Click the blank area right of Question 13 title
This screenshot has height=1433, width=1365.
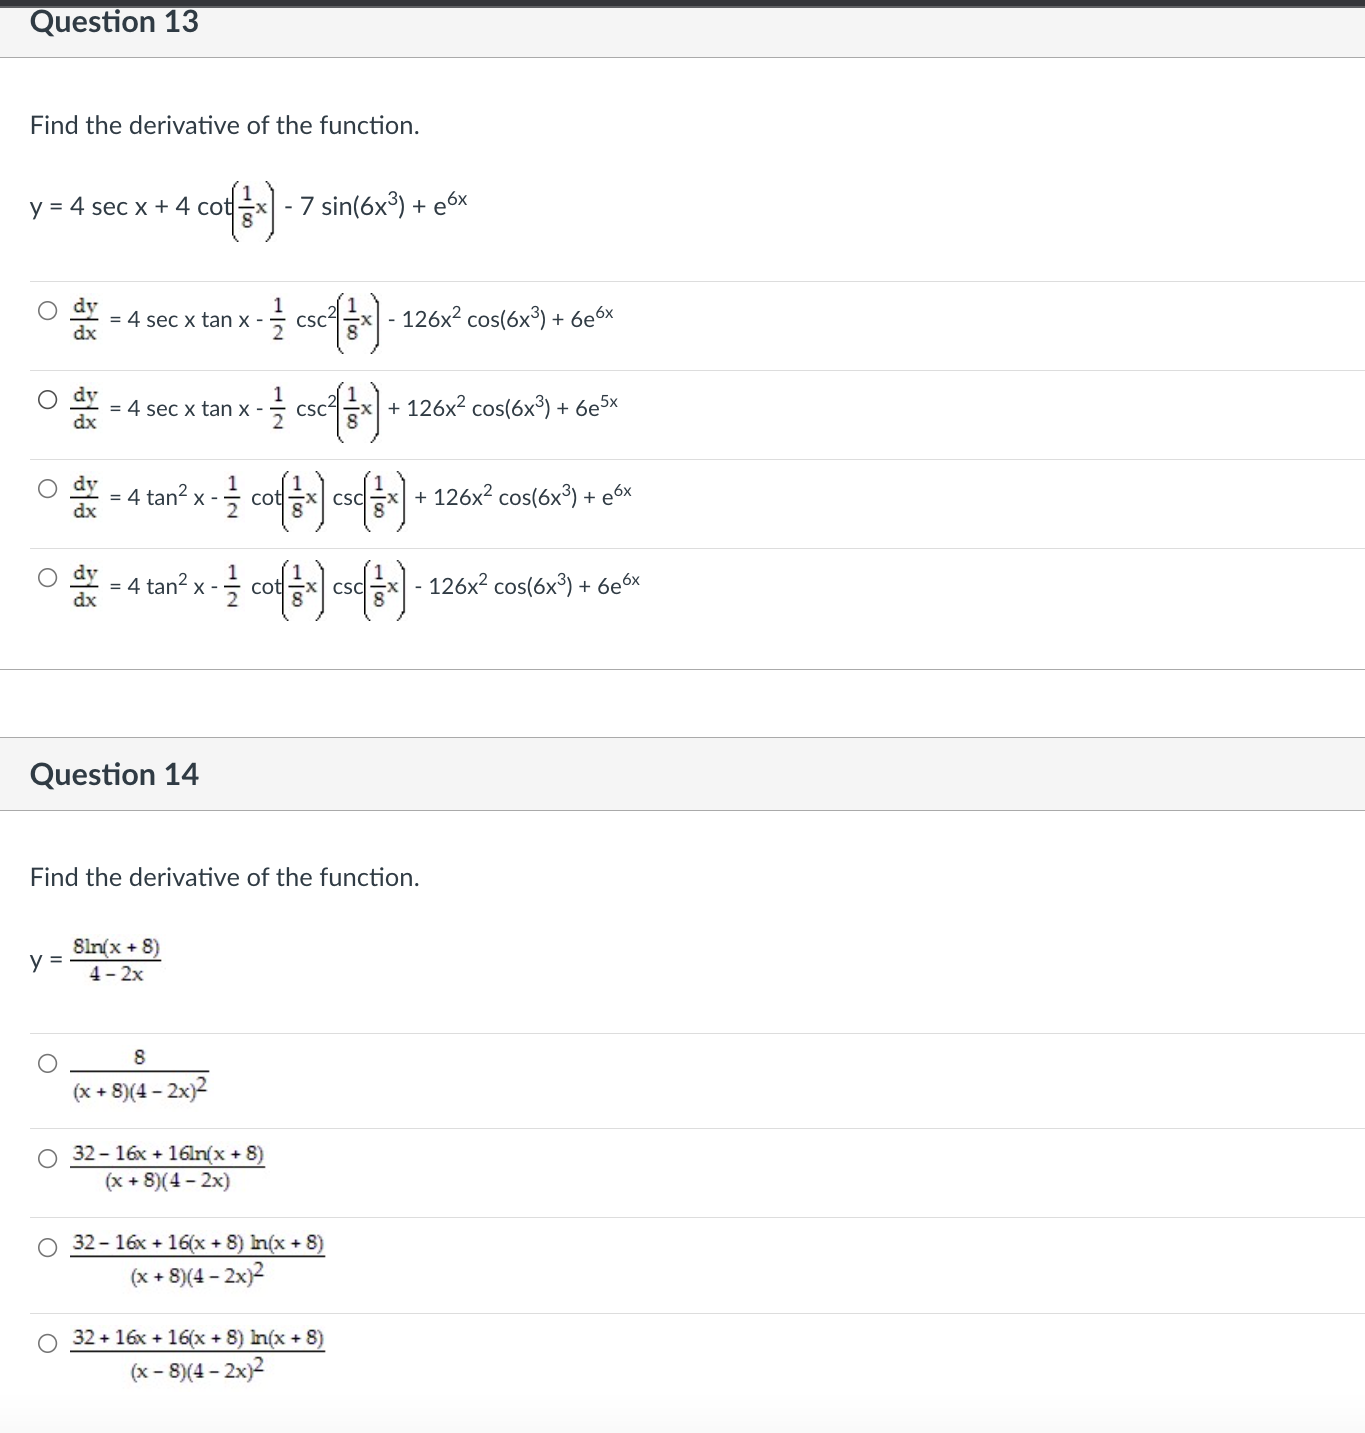[x=700, y=22]
